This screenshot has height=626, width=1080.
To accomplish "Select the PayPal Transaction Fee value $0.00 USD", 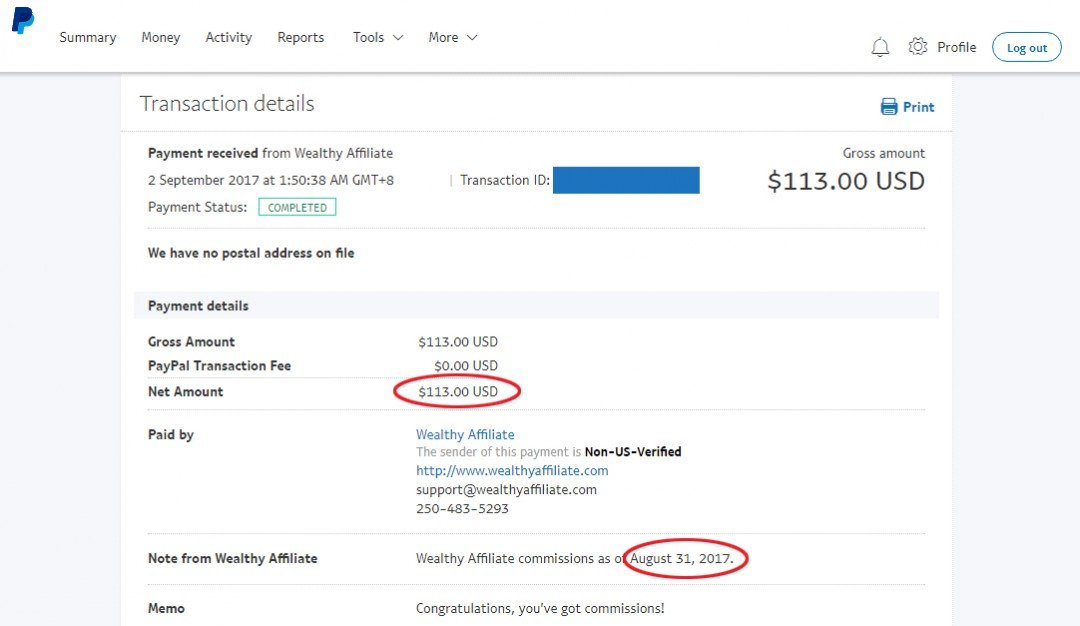I will (466, 366).
